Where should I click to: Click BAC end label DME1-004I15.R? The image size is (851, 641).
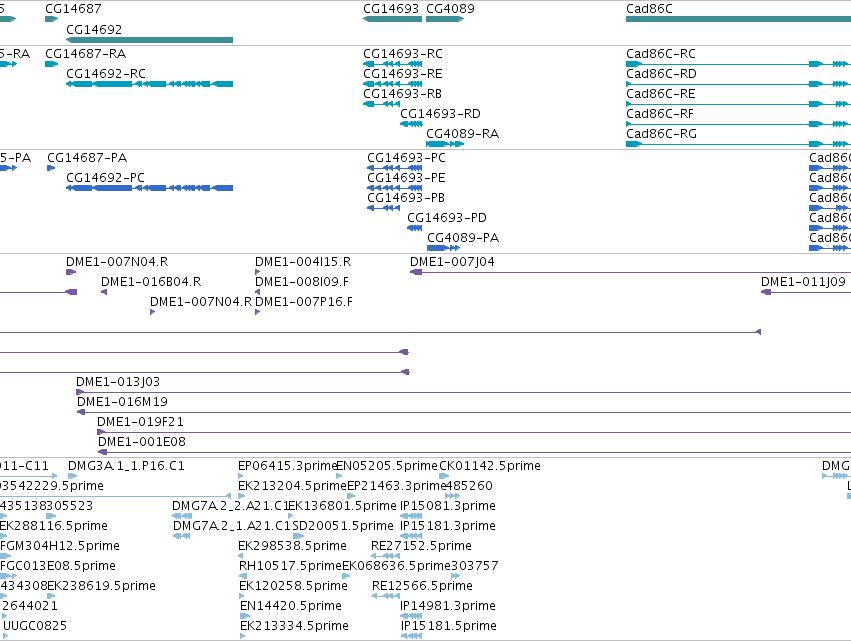[x=303, y=262]
